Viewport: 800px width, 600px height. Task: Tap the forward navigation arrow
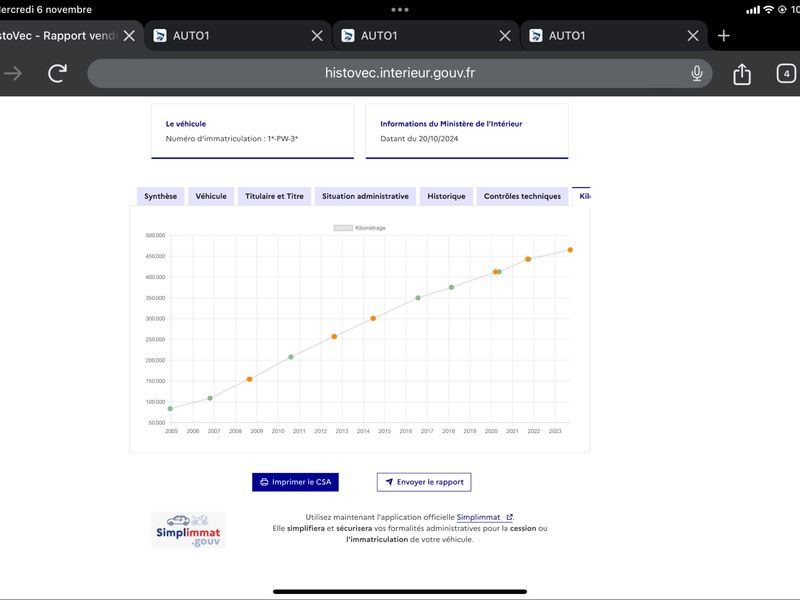13,73
